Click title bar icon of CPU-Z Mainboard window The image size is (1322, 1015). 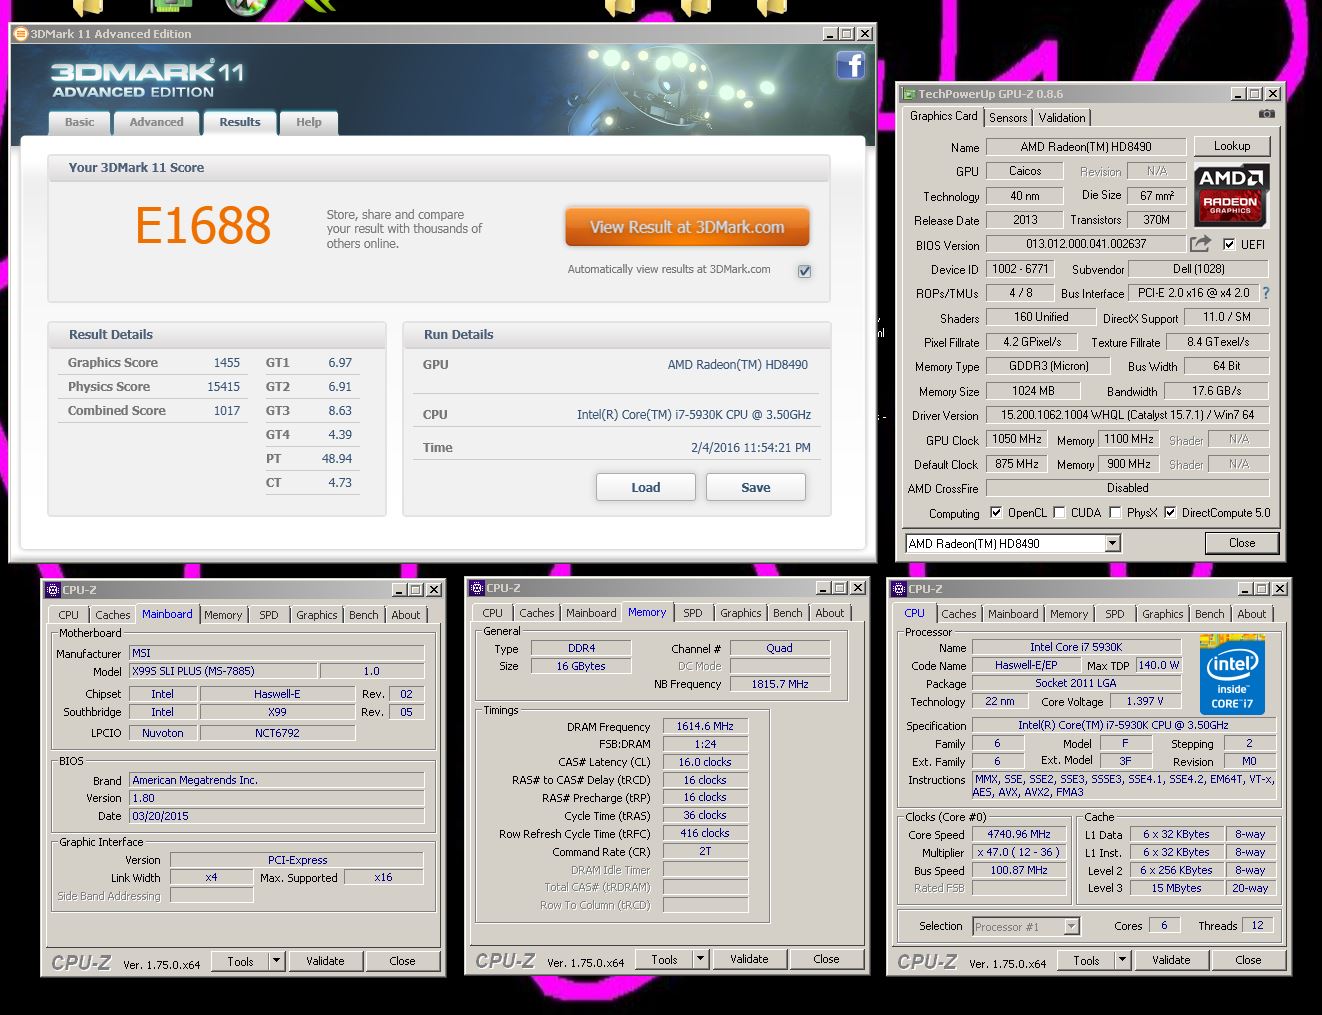point(53,590)
